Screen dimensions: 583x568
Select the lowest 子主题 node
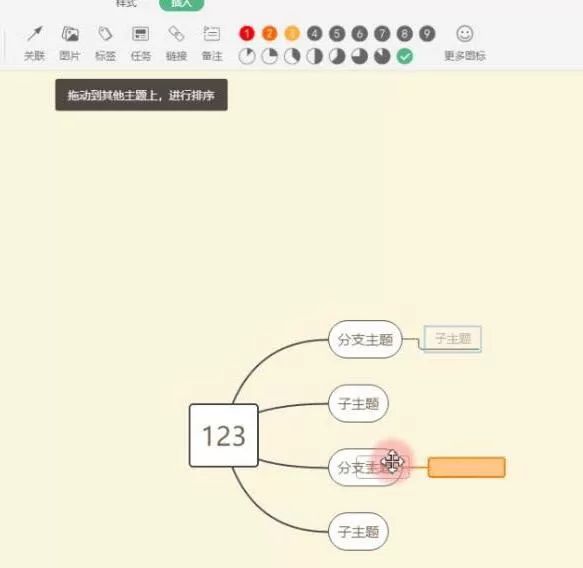tap(358, 532)
